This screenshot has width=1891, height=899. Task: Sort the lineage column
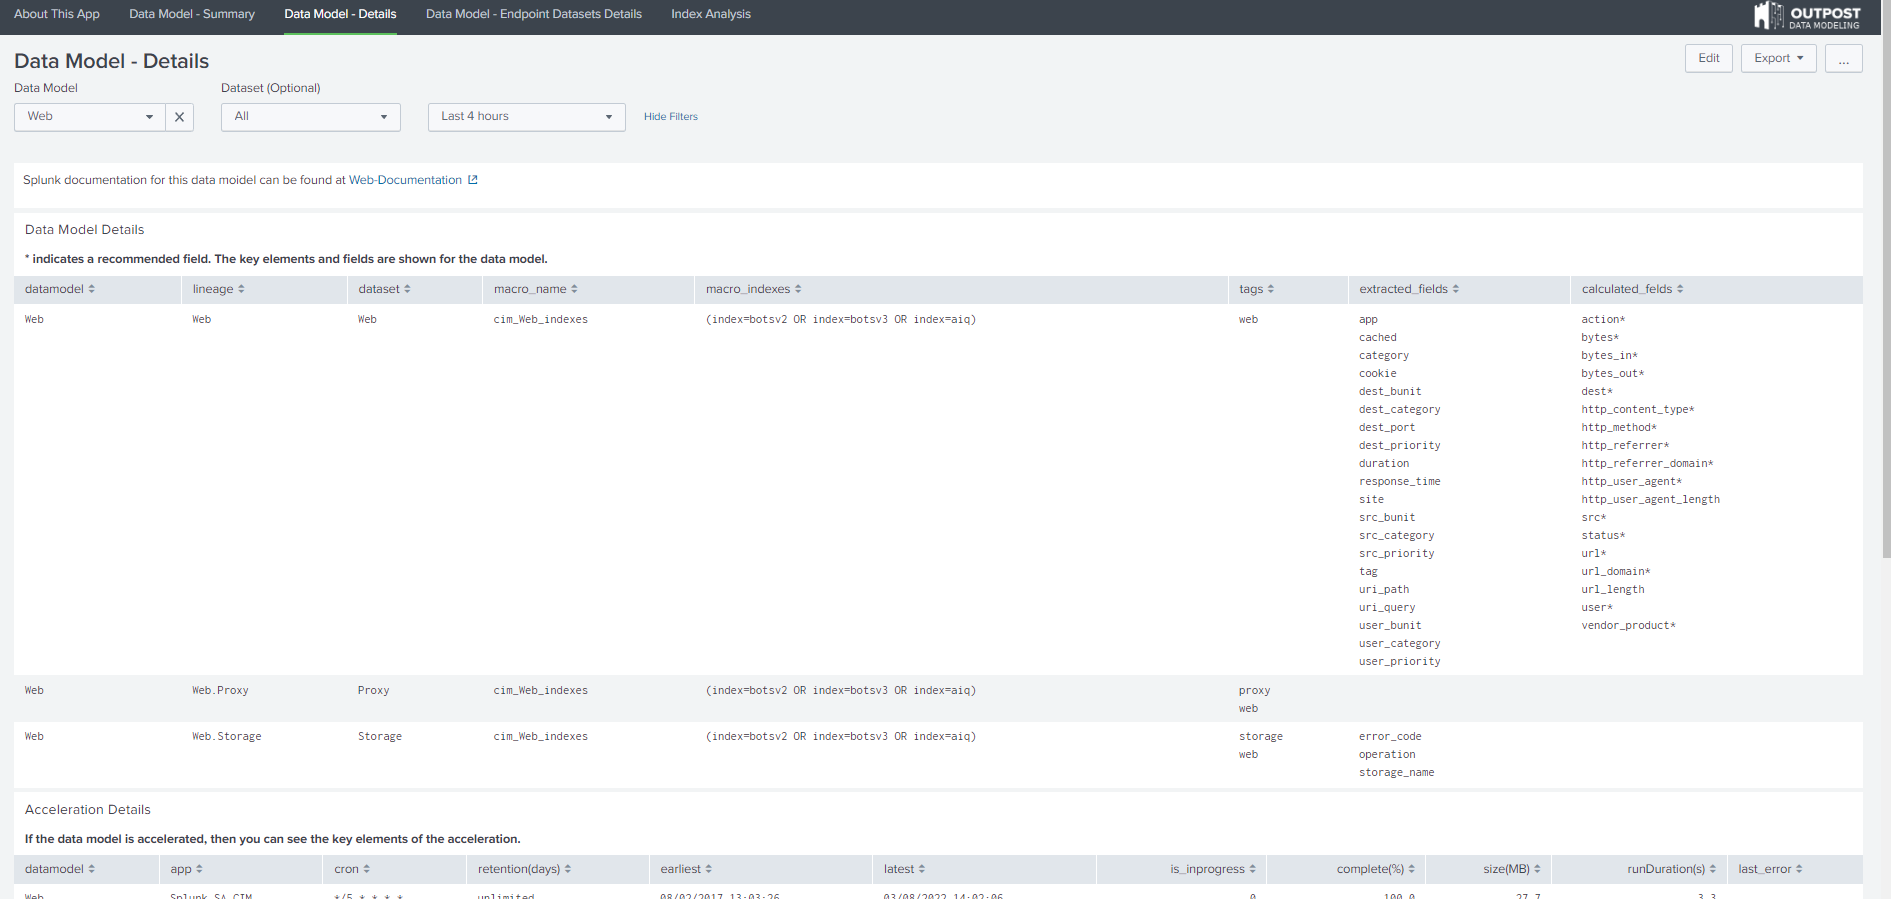tap(218, 289)
